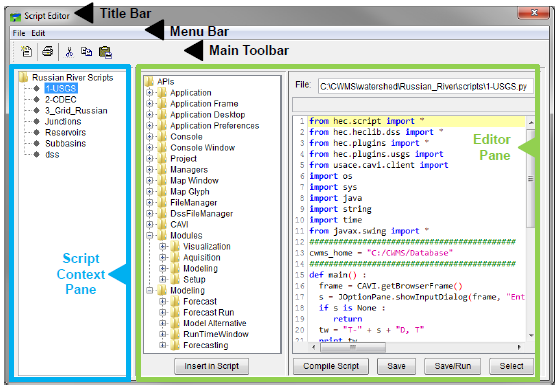Click the Print toolbar icon
Screen dimensions: 555x385
47,51
